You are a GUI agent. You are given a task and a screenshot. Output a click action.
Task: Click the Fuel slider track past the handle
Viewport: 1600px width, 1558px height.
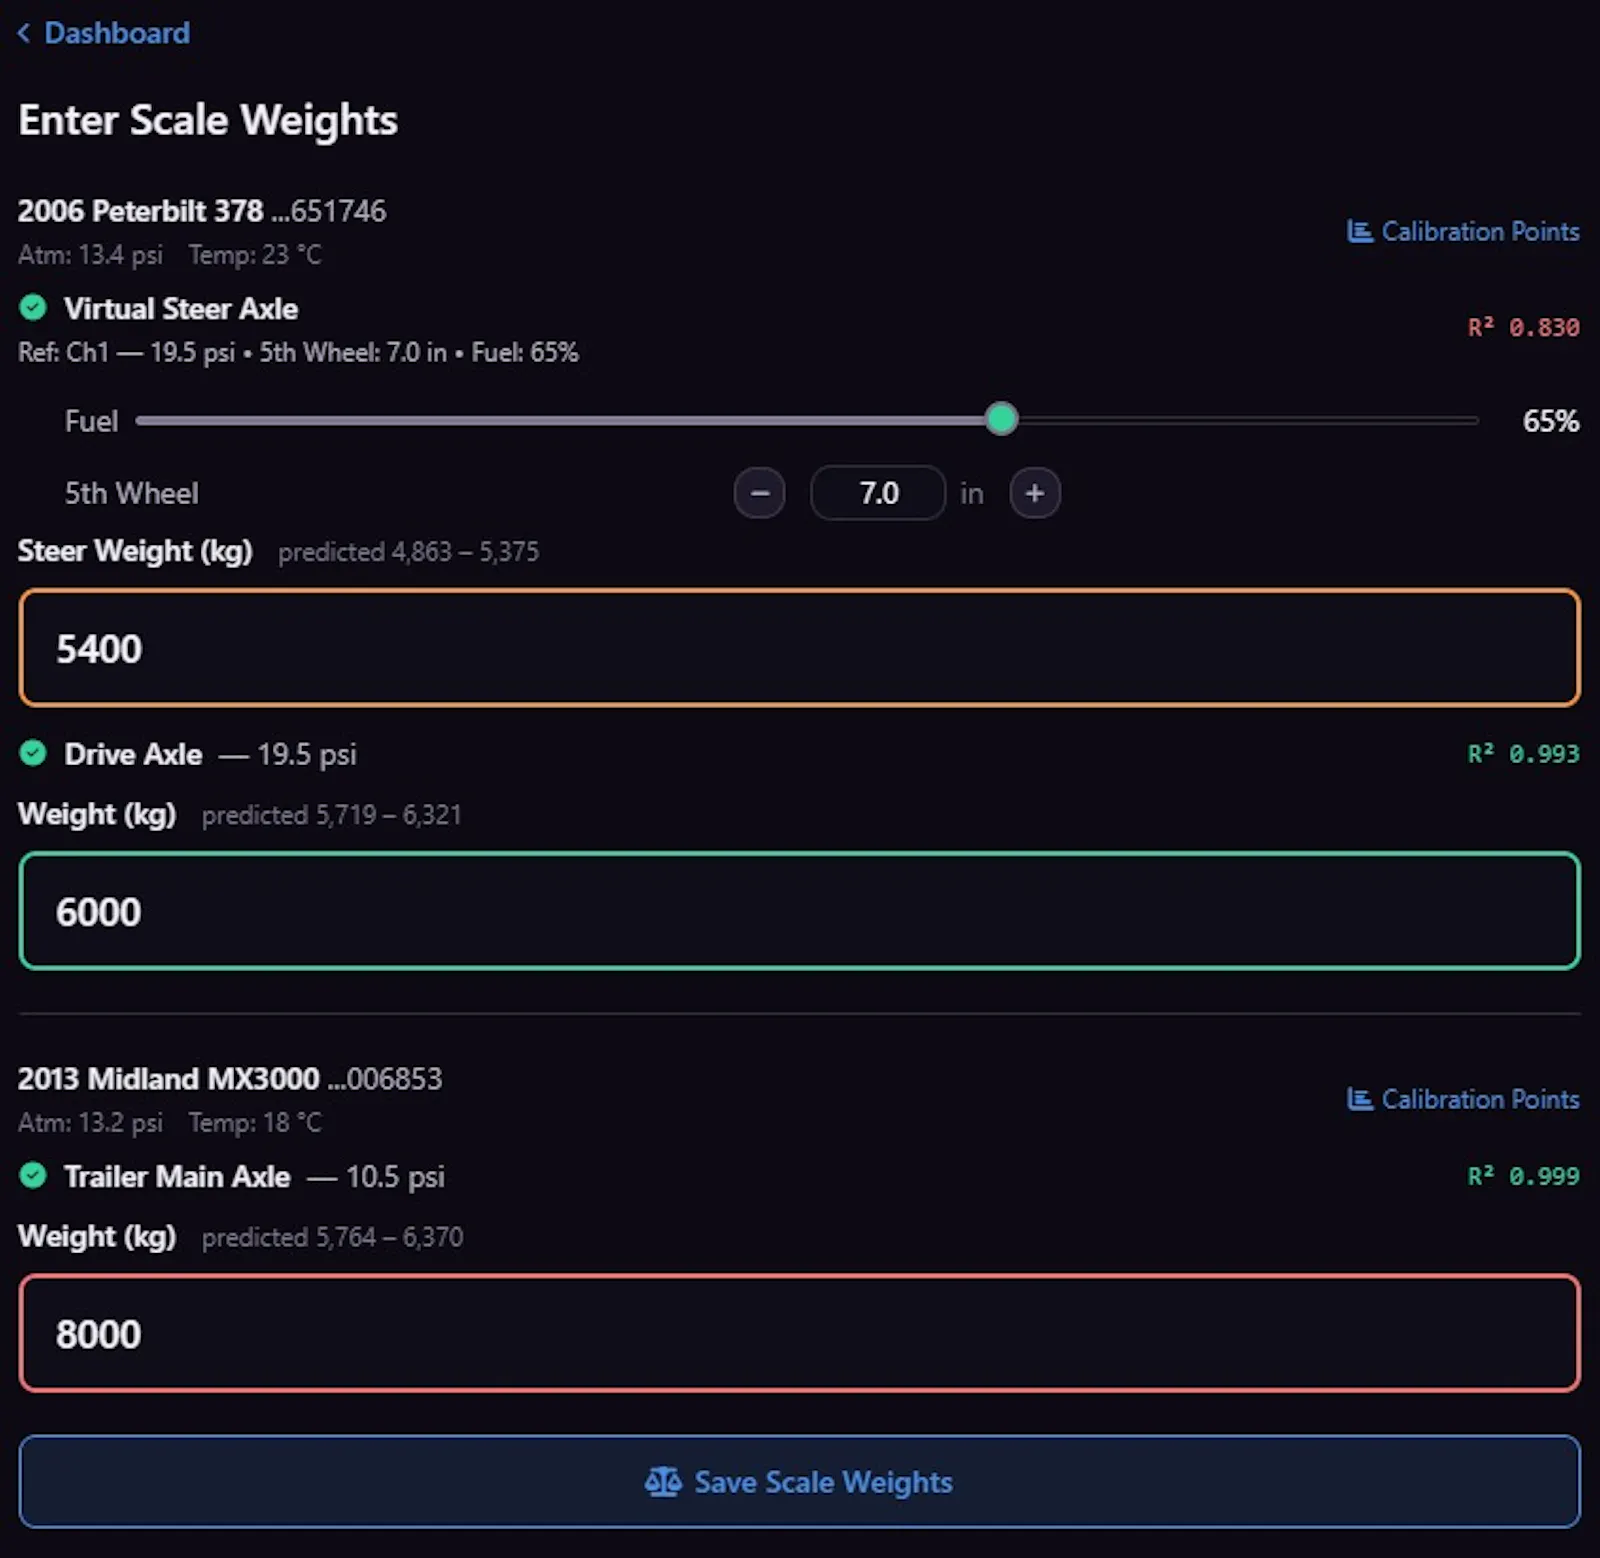[x=1248, y=420]
